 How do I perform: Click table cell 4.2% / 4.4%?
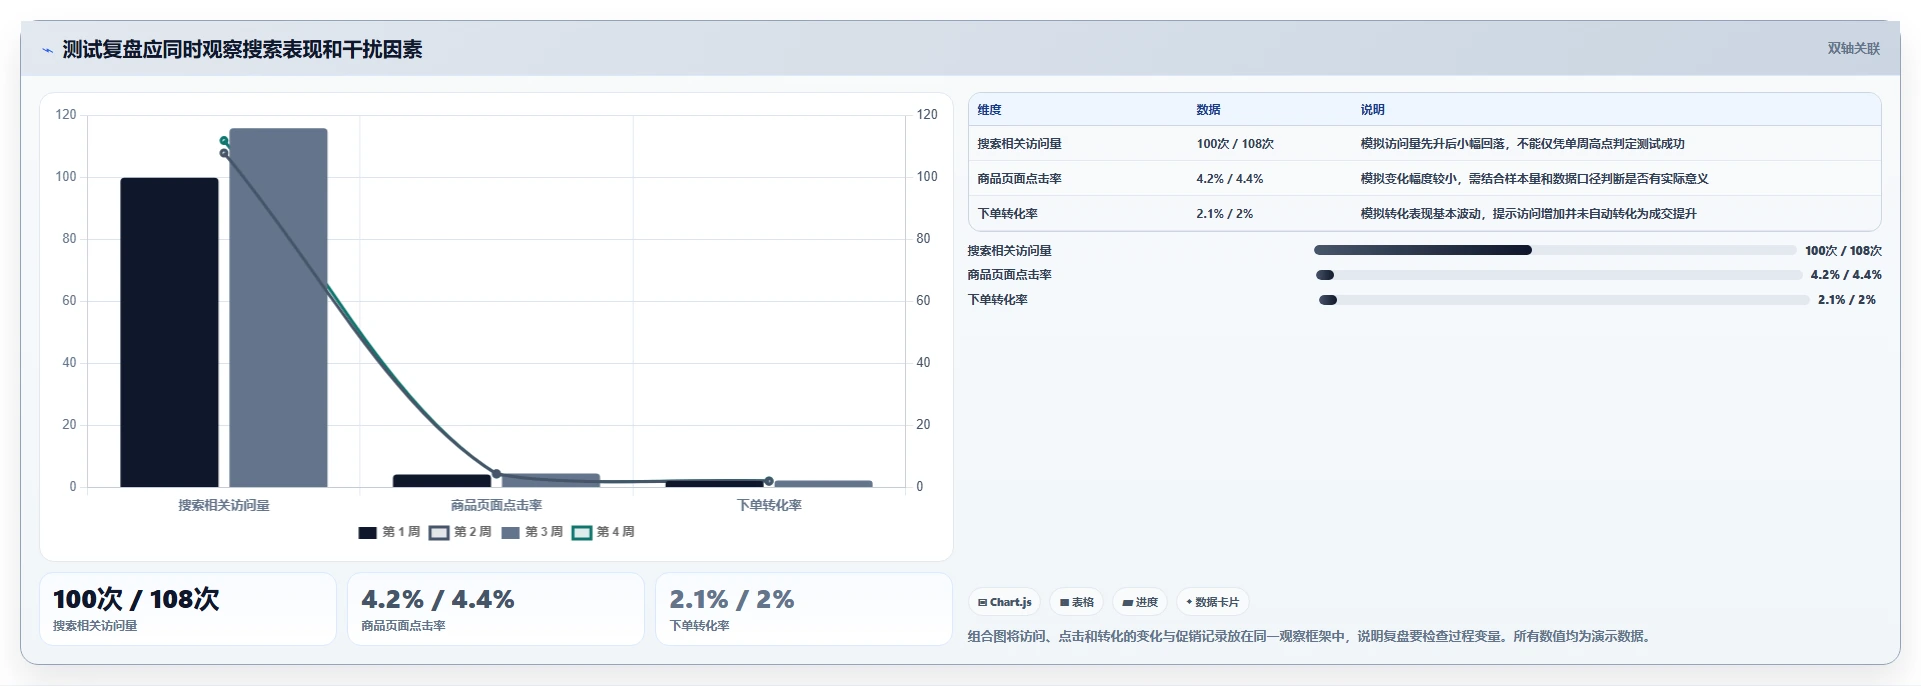(x=1230, y=179)
